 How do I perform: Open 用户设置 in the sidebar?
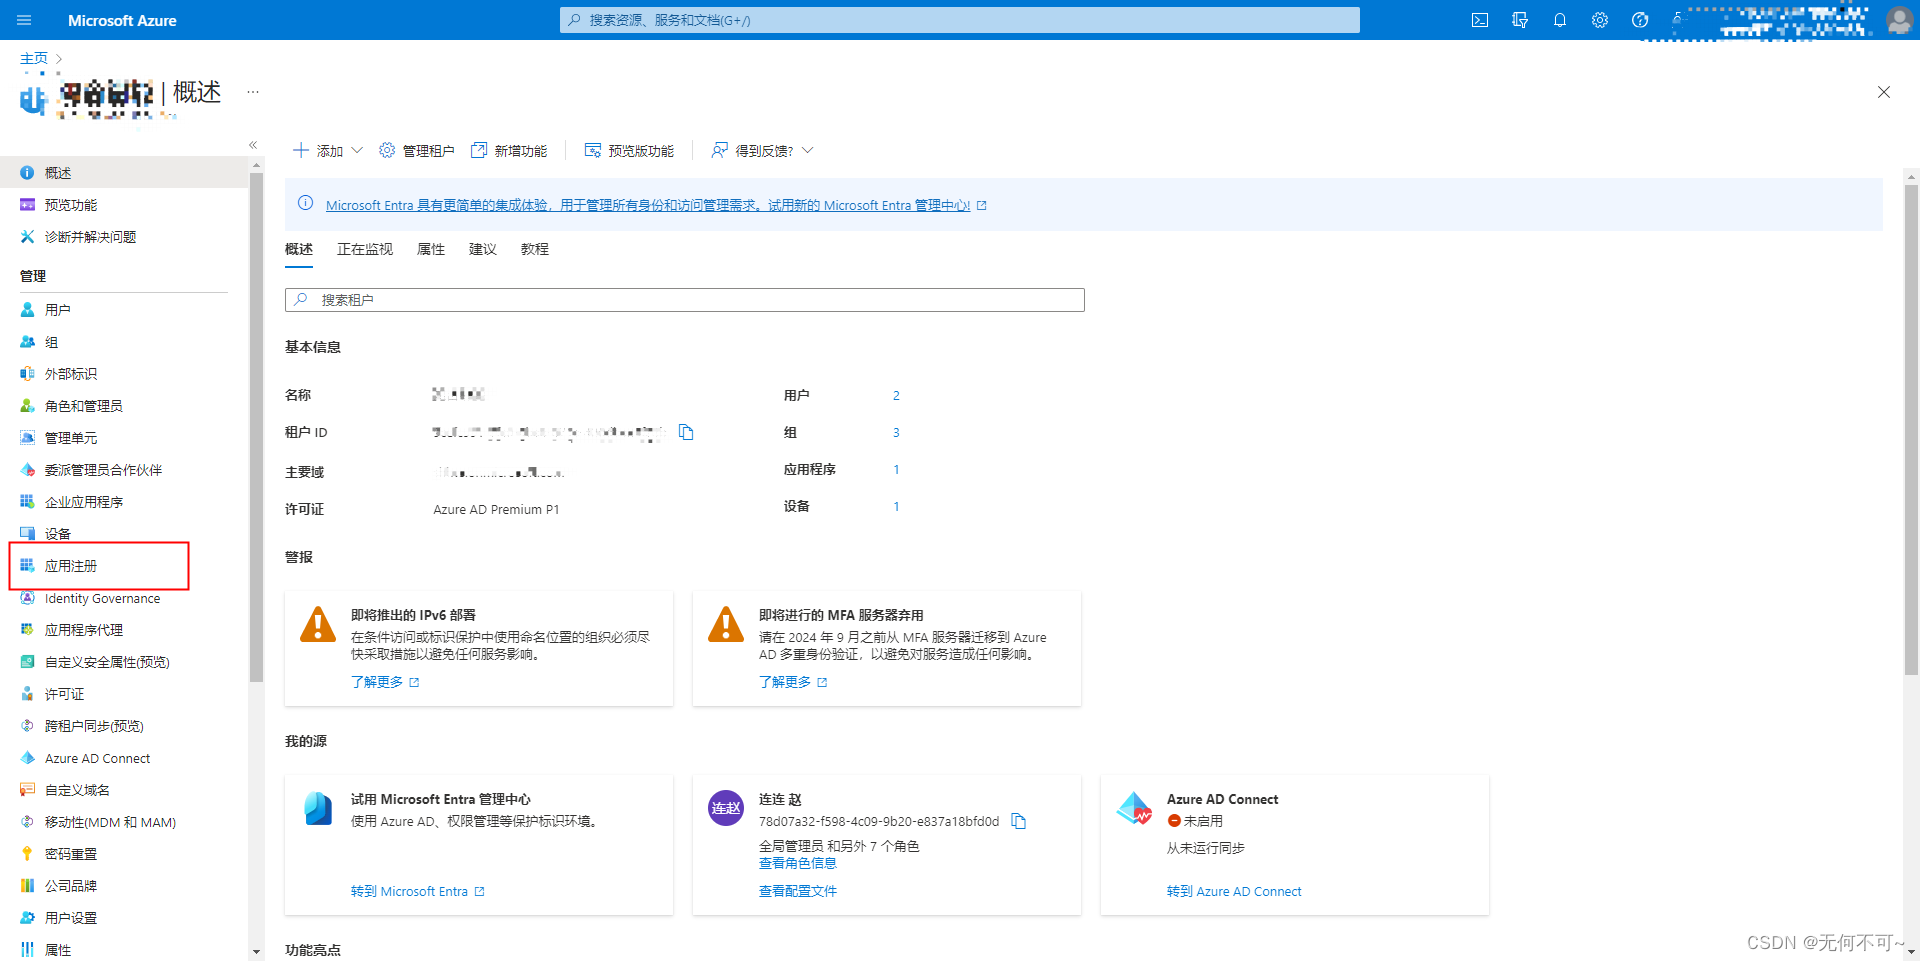(70, 918)
